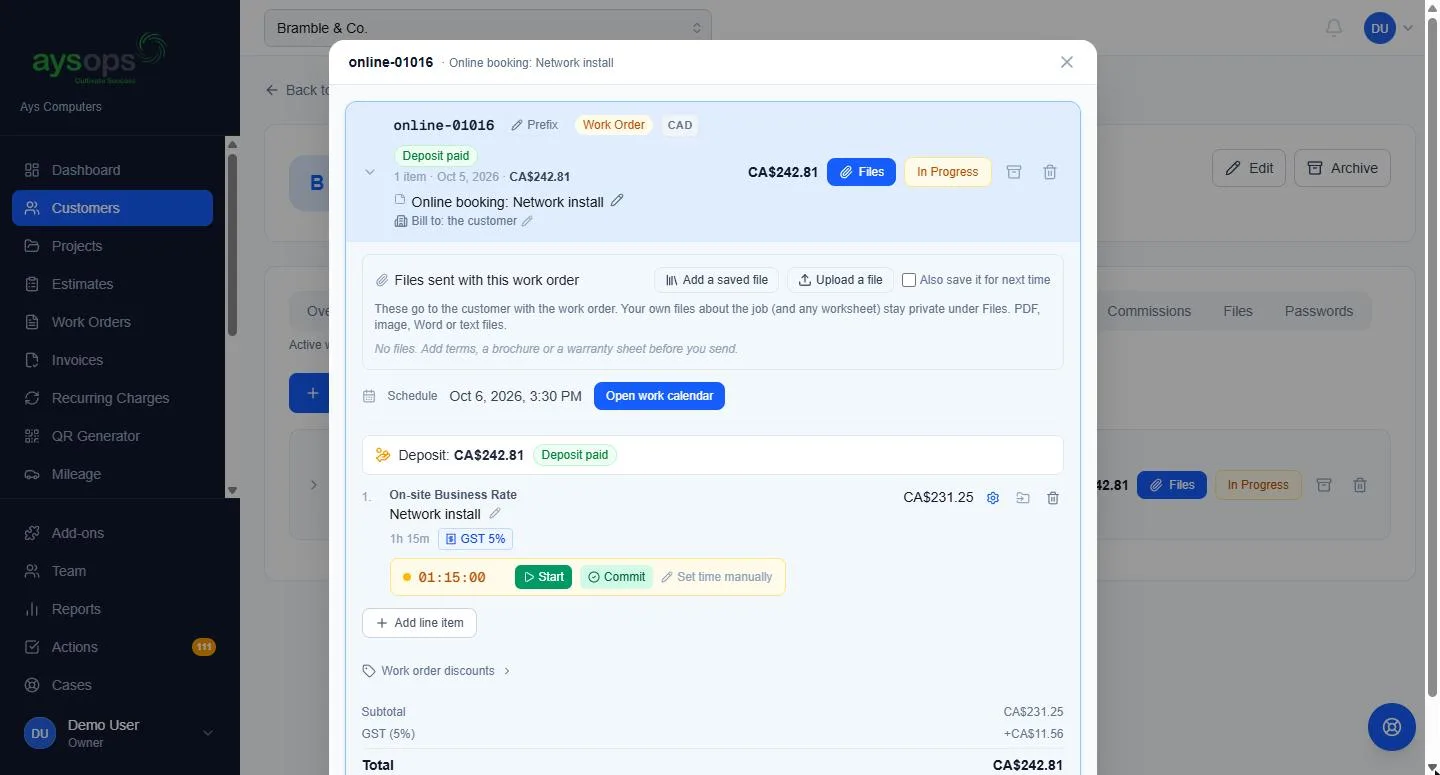The height and width of the screenshot is (775, 1440).
Task: Archive work order online-01016 in the dialog header
Action: click(1014, 172)
